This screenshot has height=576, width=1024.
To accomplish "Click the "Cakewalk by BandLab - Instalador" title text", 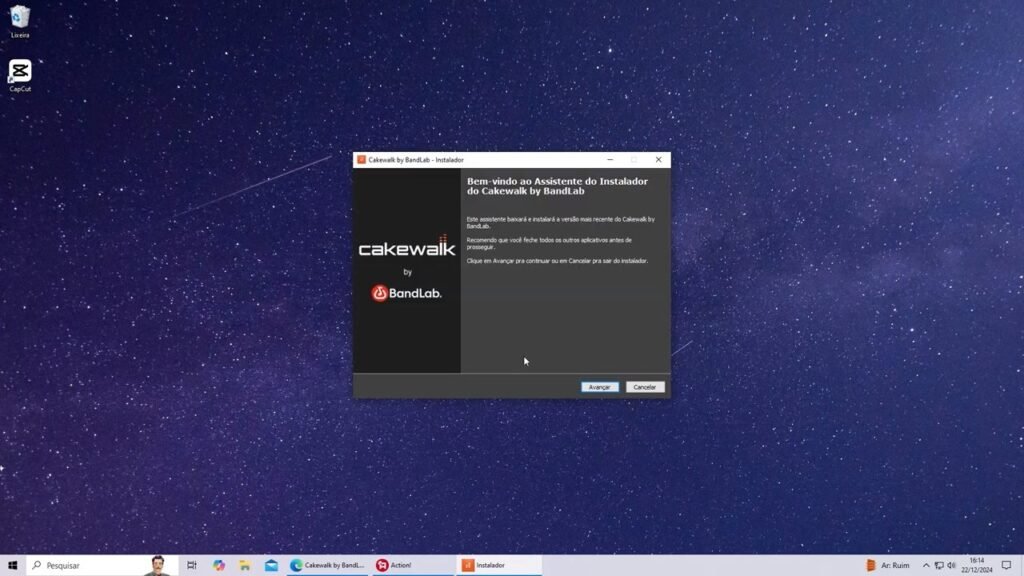I will (x=416, y=160).
